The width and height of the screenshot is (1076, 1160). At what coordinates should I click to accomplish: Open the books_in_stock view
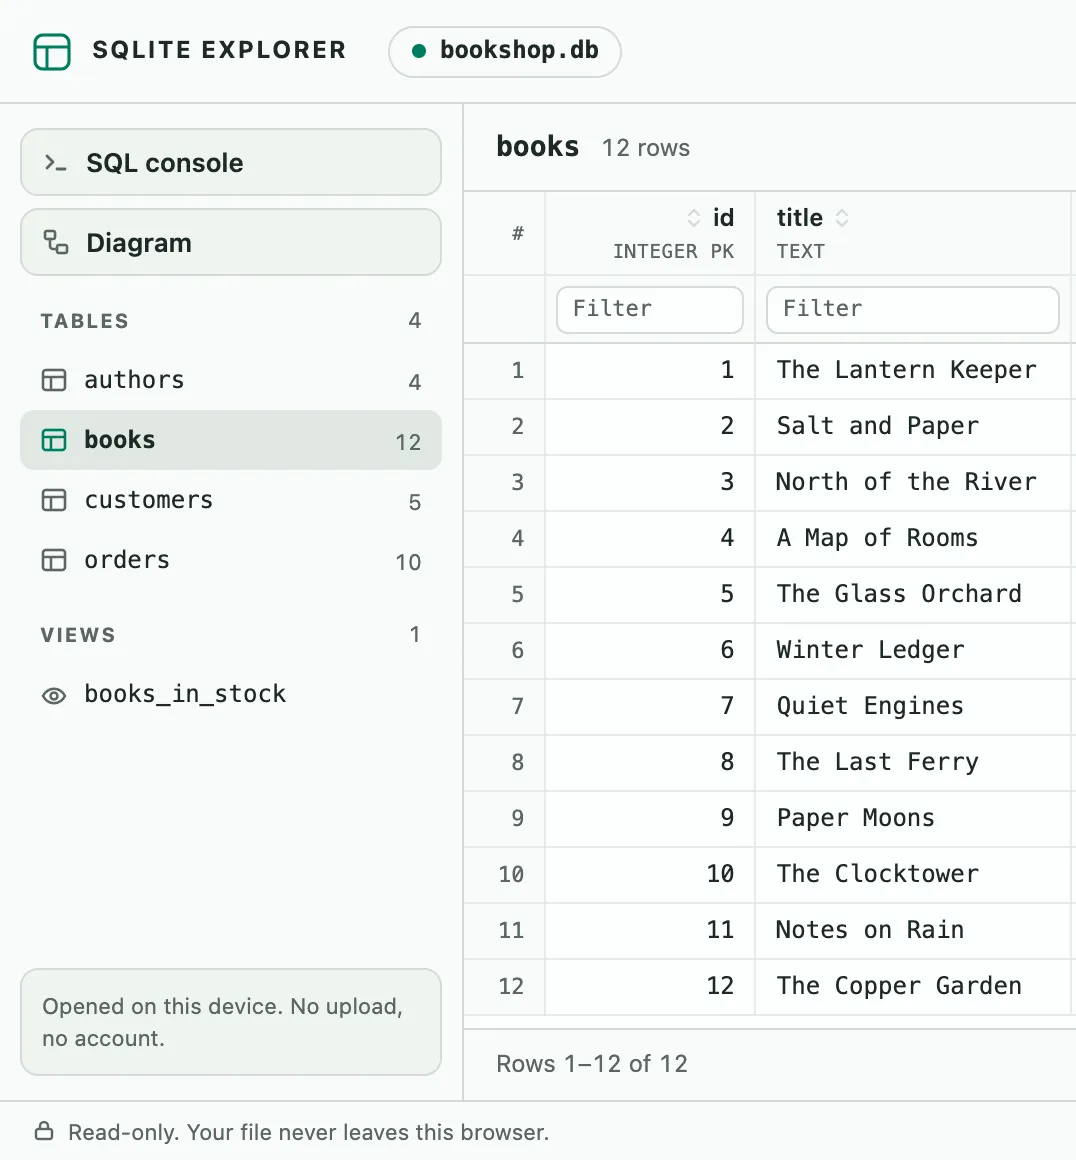231,694
